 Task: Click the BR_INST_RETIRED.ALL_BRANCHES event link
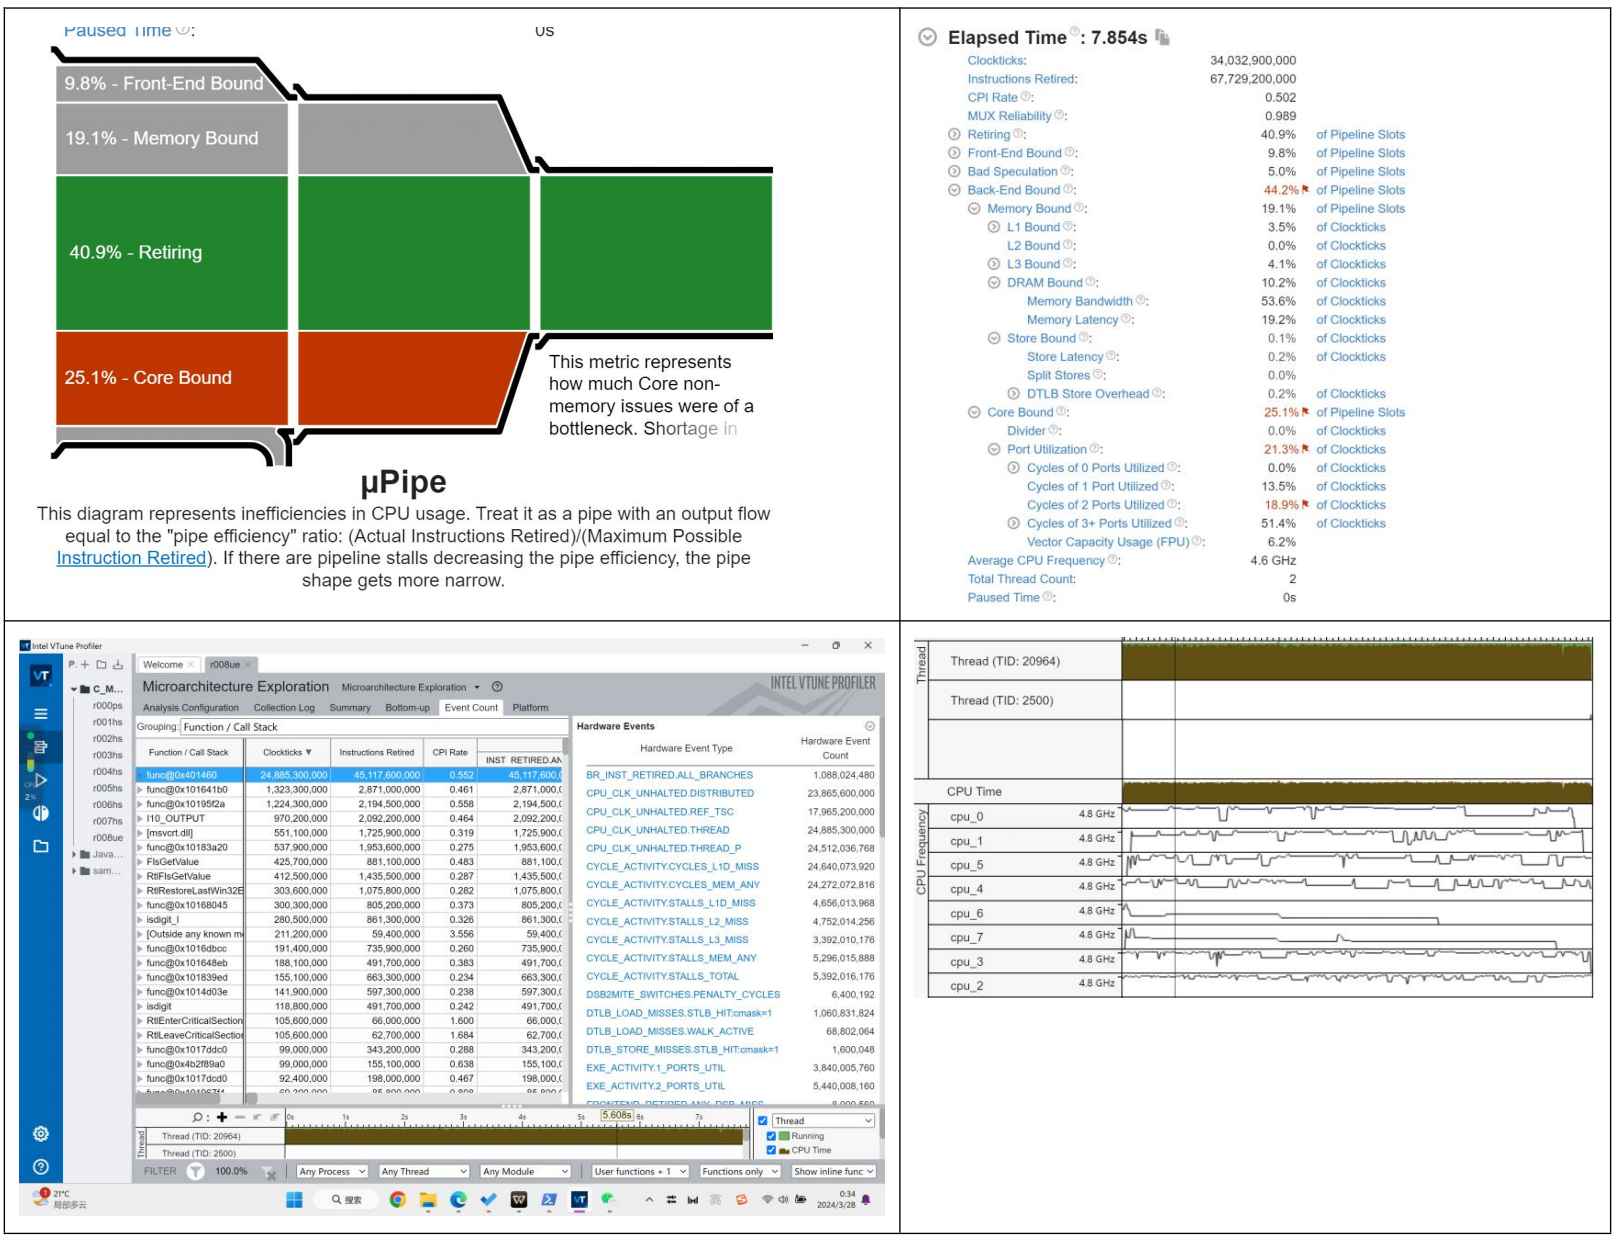click(669, 775)
